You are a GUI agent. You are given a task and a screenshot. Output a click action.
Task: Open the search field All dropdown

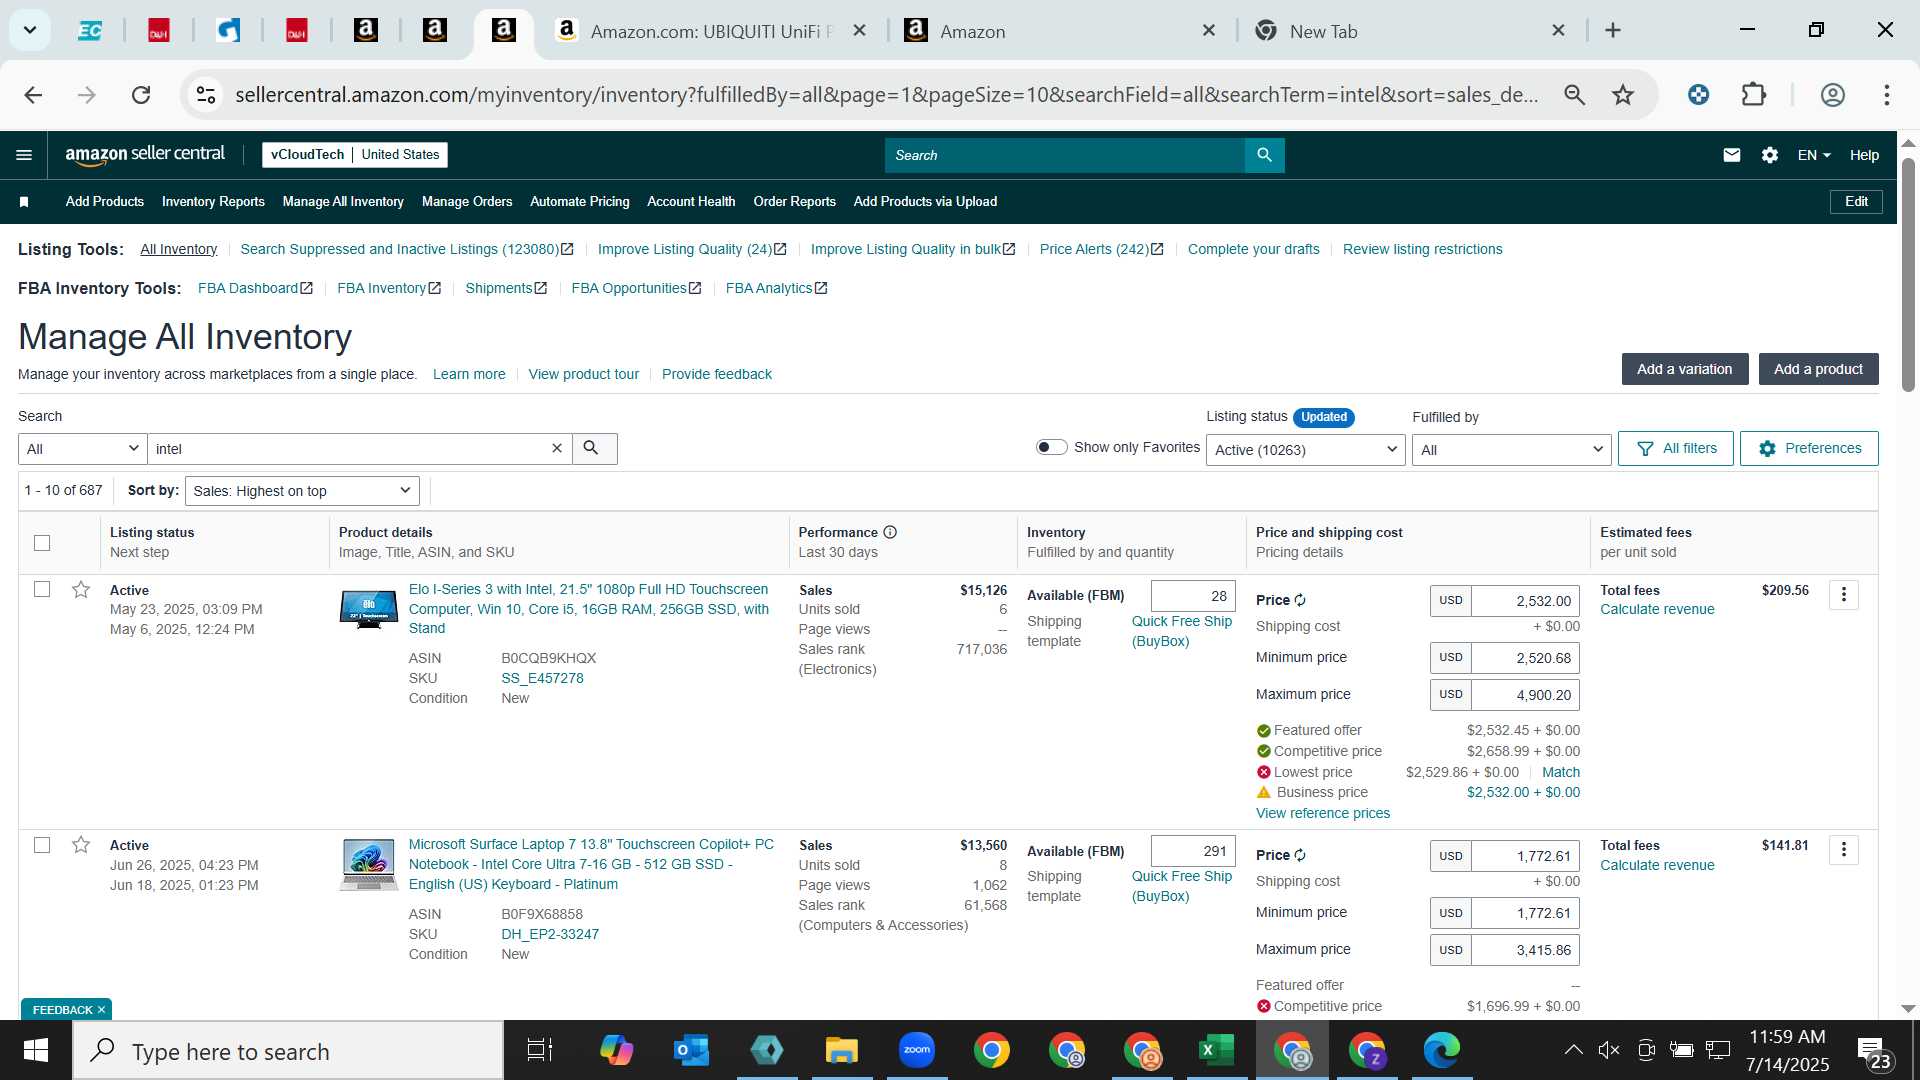pos(82,449)
